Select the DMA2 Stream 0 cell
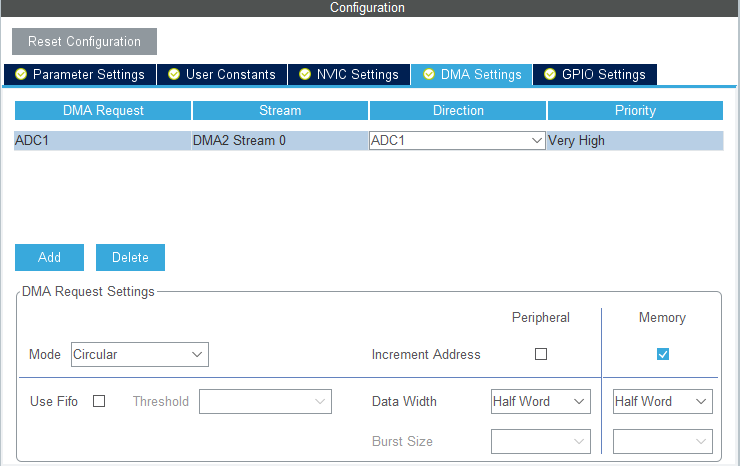740x466 pixels. [280, 141]
